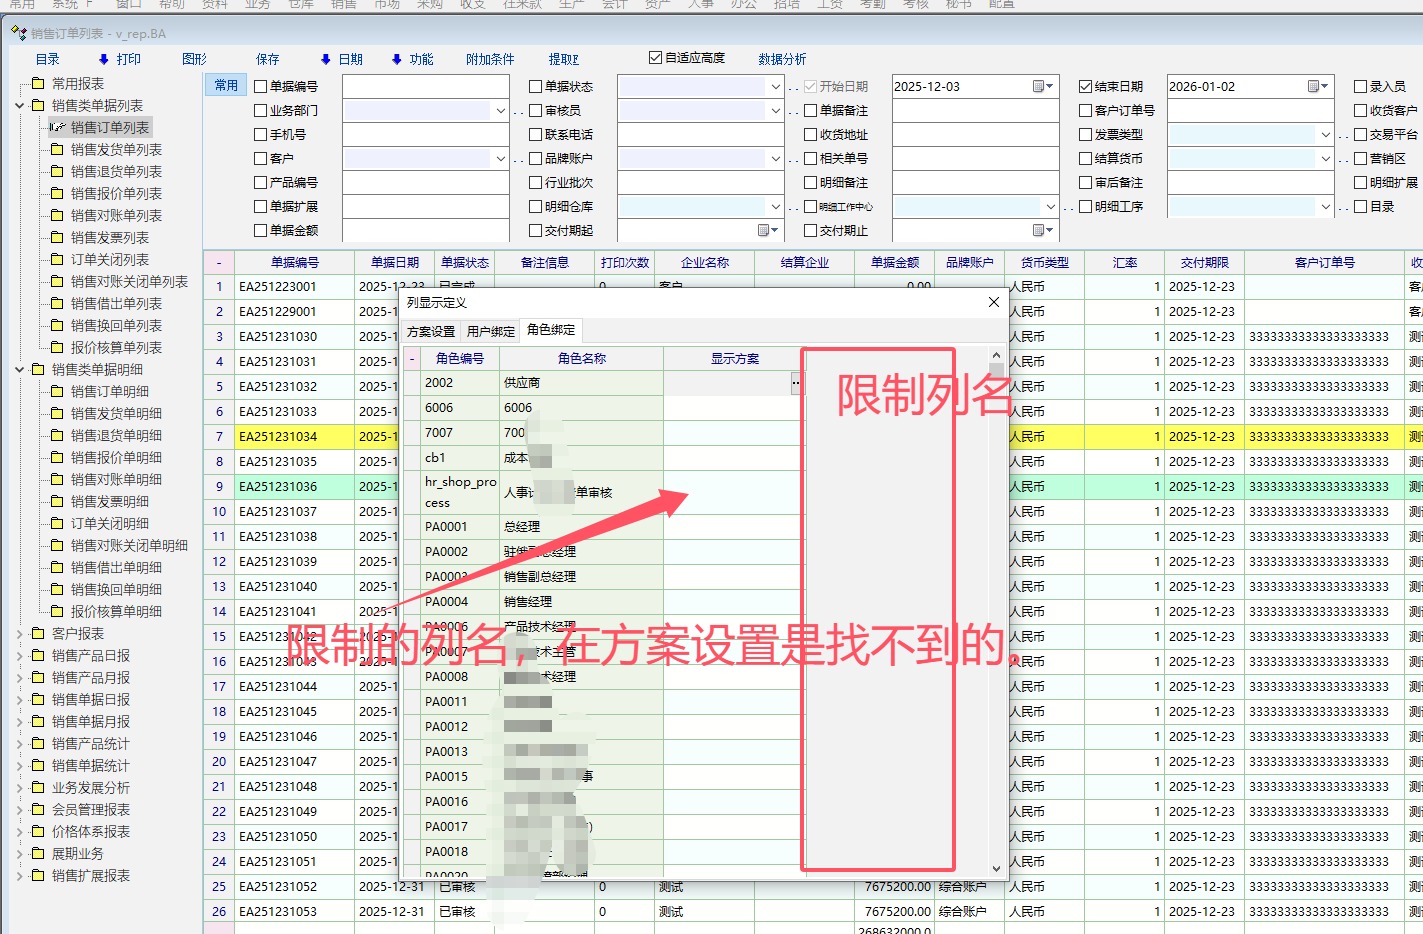Collapse the 销售类单据明细 tree node
Screen dimensions: 1423x934
click(20, 370)
